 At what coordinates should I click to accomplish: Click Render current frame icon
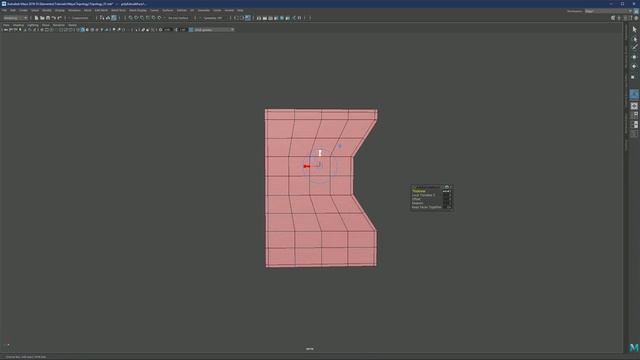(x=264, y=18)
